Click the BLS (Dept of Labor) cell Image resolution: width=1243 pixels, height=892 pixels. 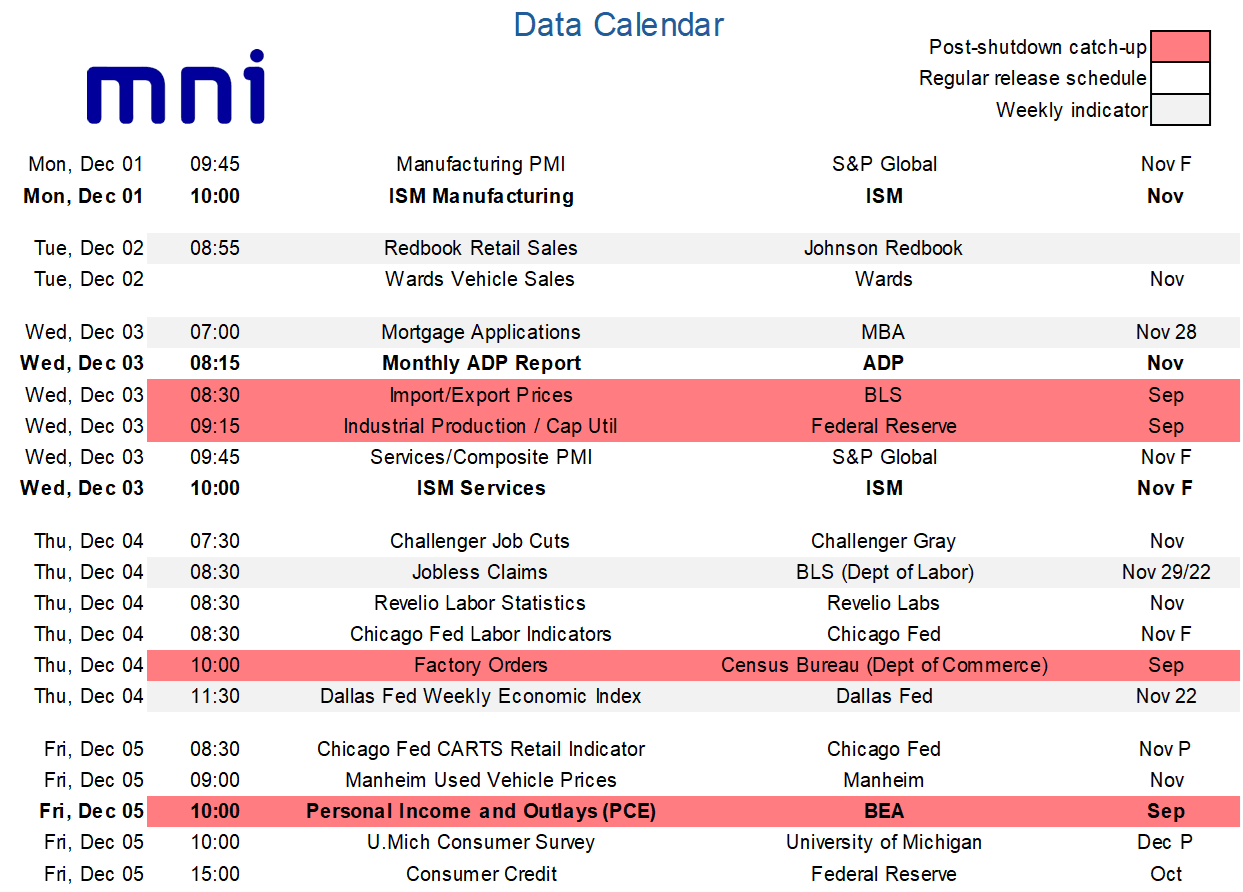[884, 572]
